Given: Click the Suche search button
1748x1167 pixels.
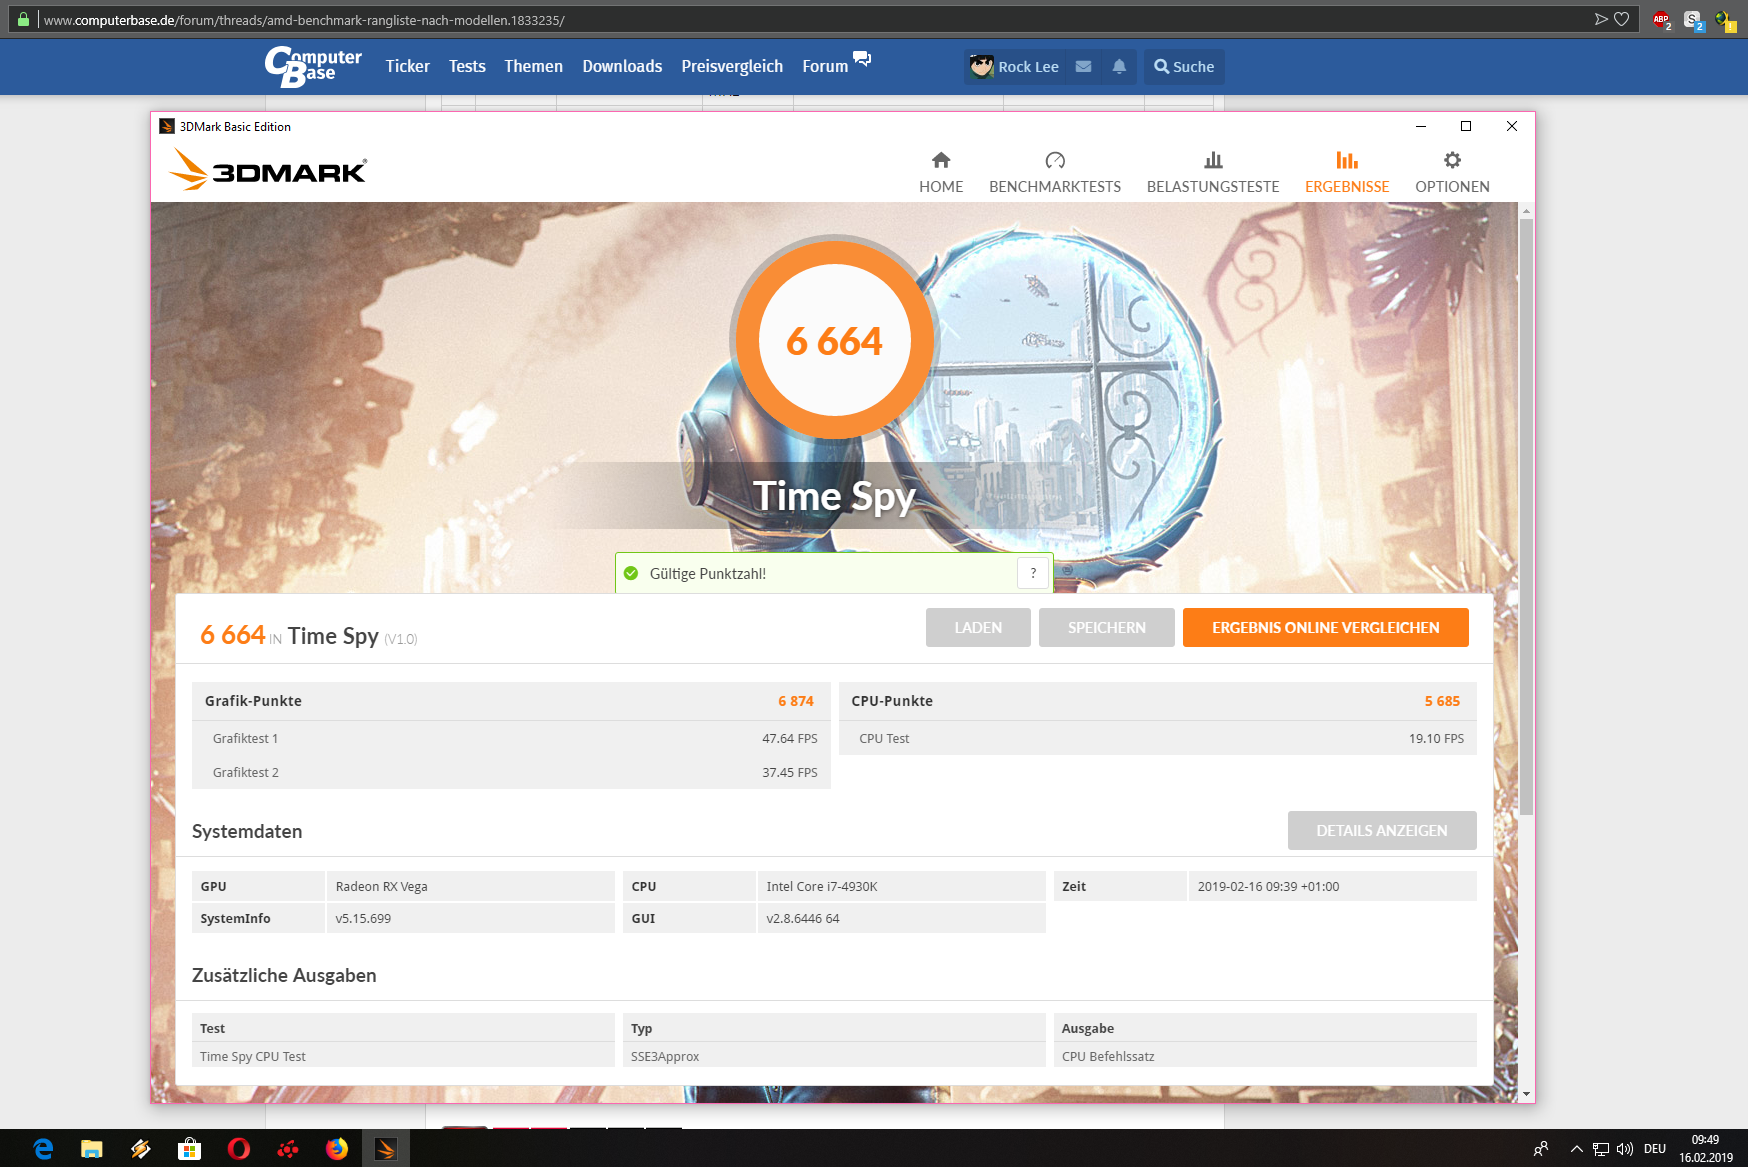Looking at the screenshot, I should (x=1184, y=67).
